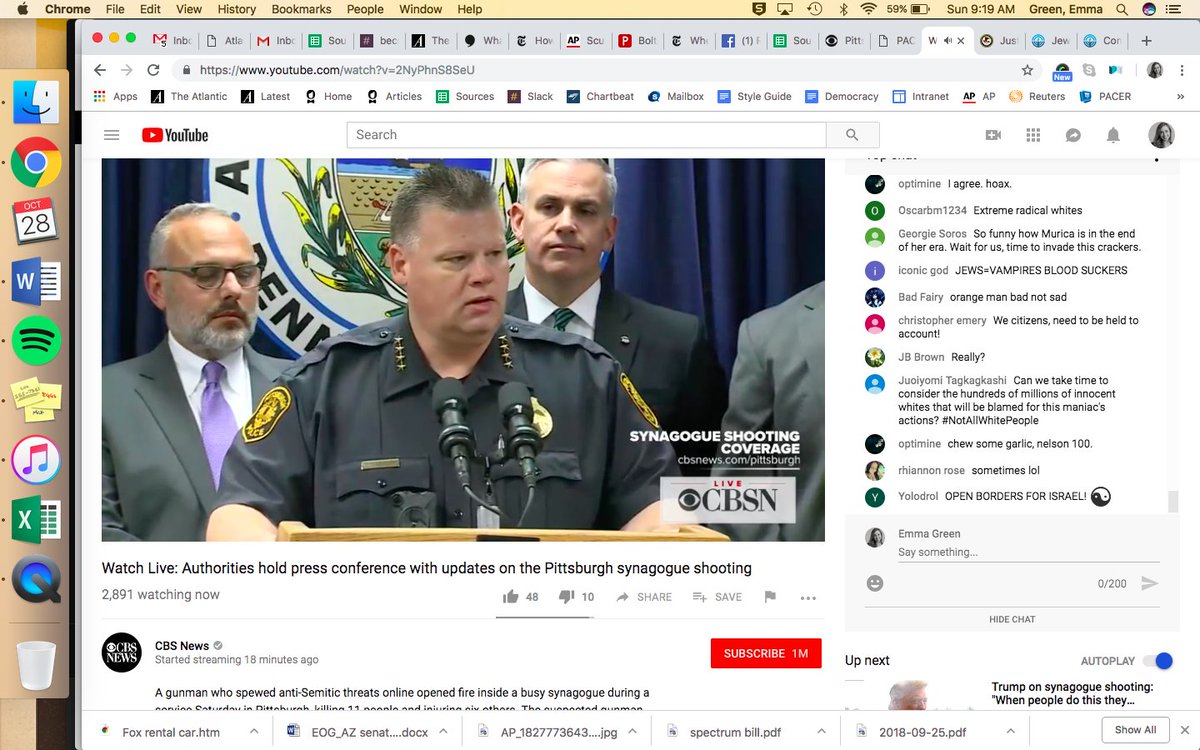Open the create video camera icon
Screen dimensions: 1200x750
point(993,135)
